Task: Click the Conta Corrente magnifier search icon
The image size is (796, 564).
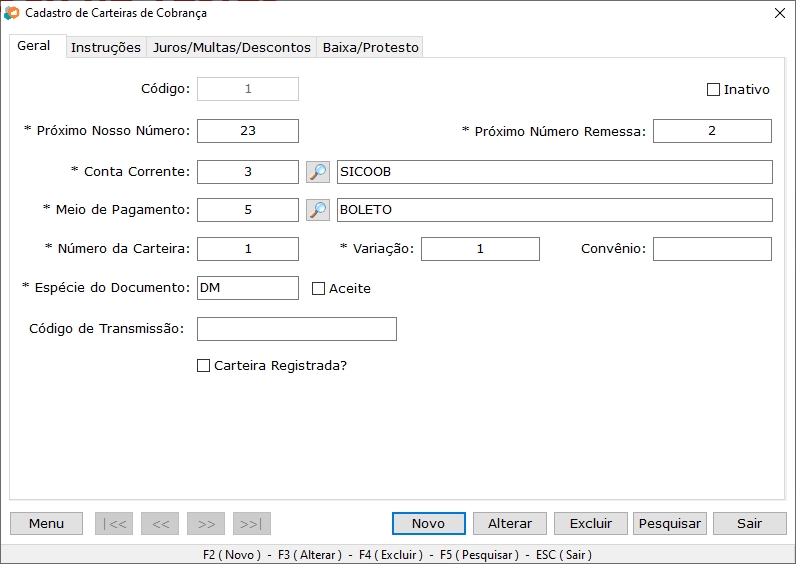Action: [x=317, y=172]
